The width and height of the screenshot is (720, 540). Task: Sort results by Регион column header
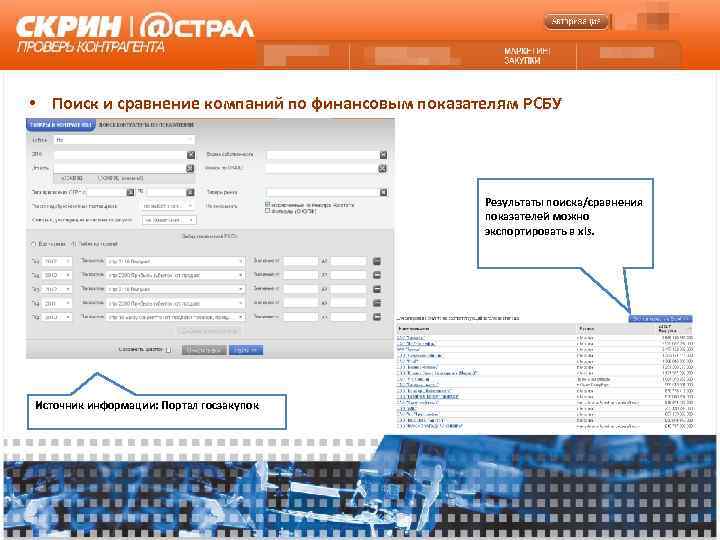tap(586, 329)
